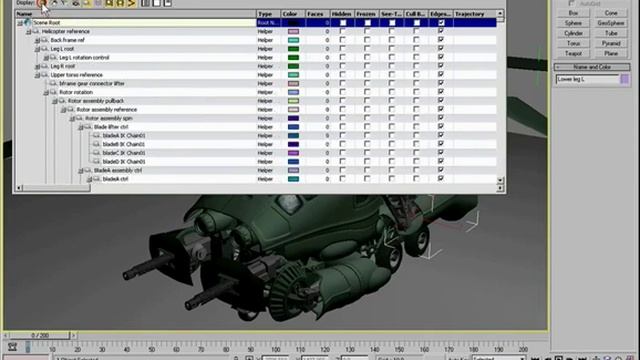Collapse the Upper torso reference node
Screen dimensions: 640x360
(x=37, y=75)
